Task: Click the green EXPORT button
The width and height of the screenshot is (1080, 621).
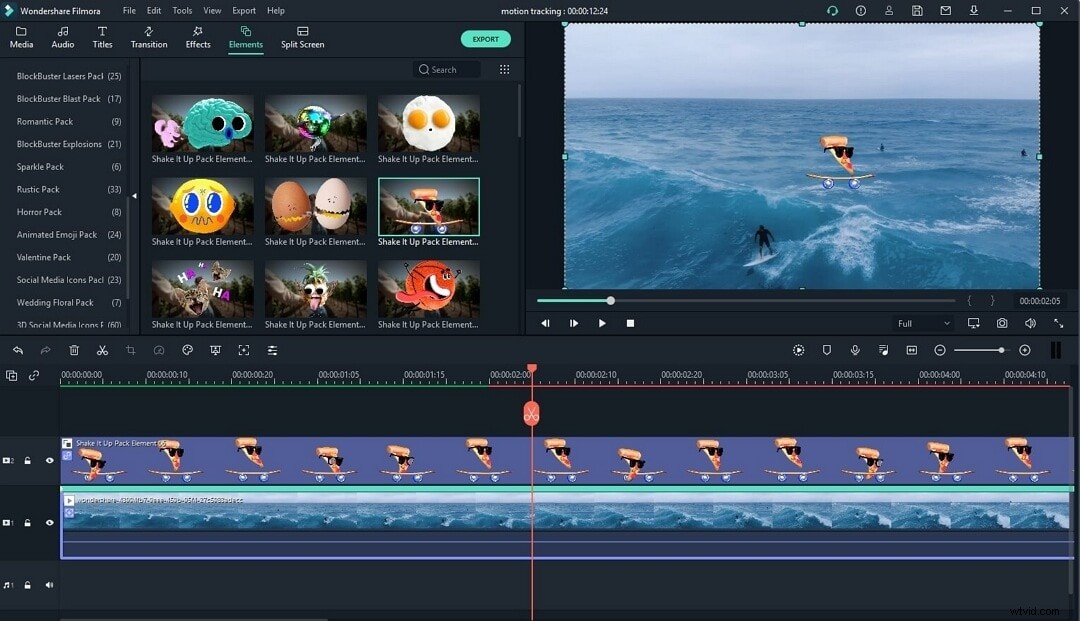Action: click(485, 39)
